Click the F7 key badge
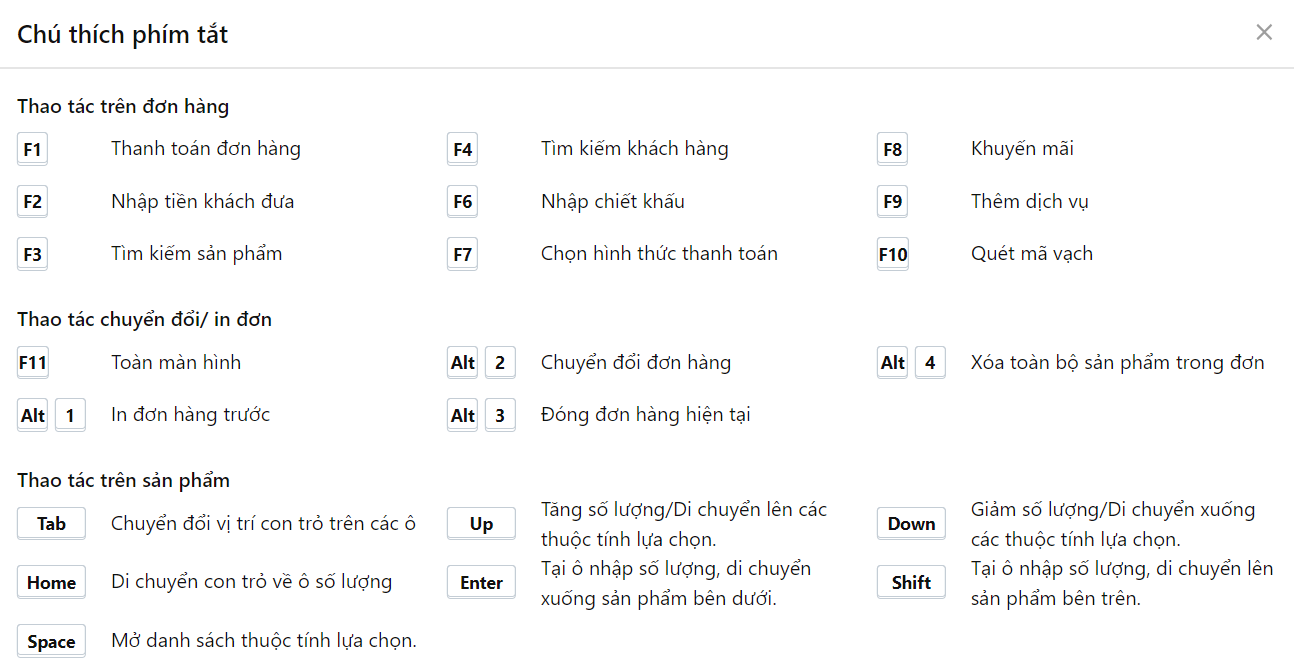Image resolution: width=1294 pixels, height=670 pixels. [462, 254]
